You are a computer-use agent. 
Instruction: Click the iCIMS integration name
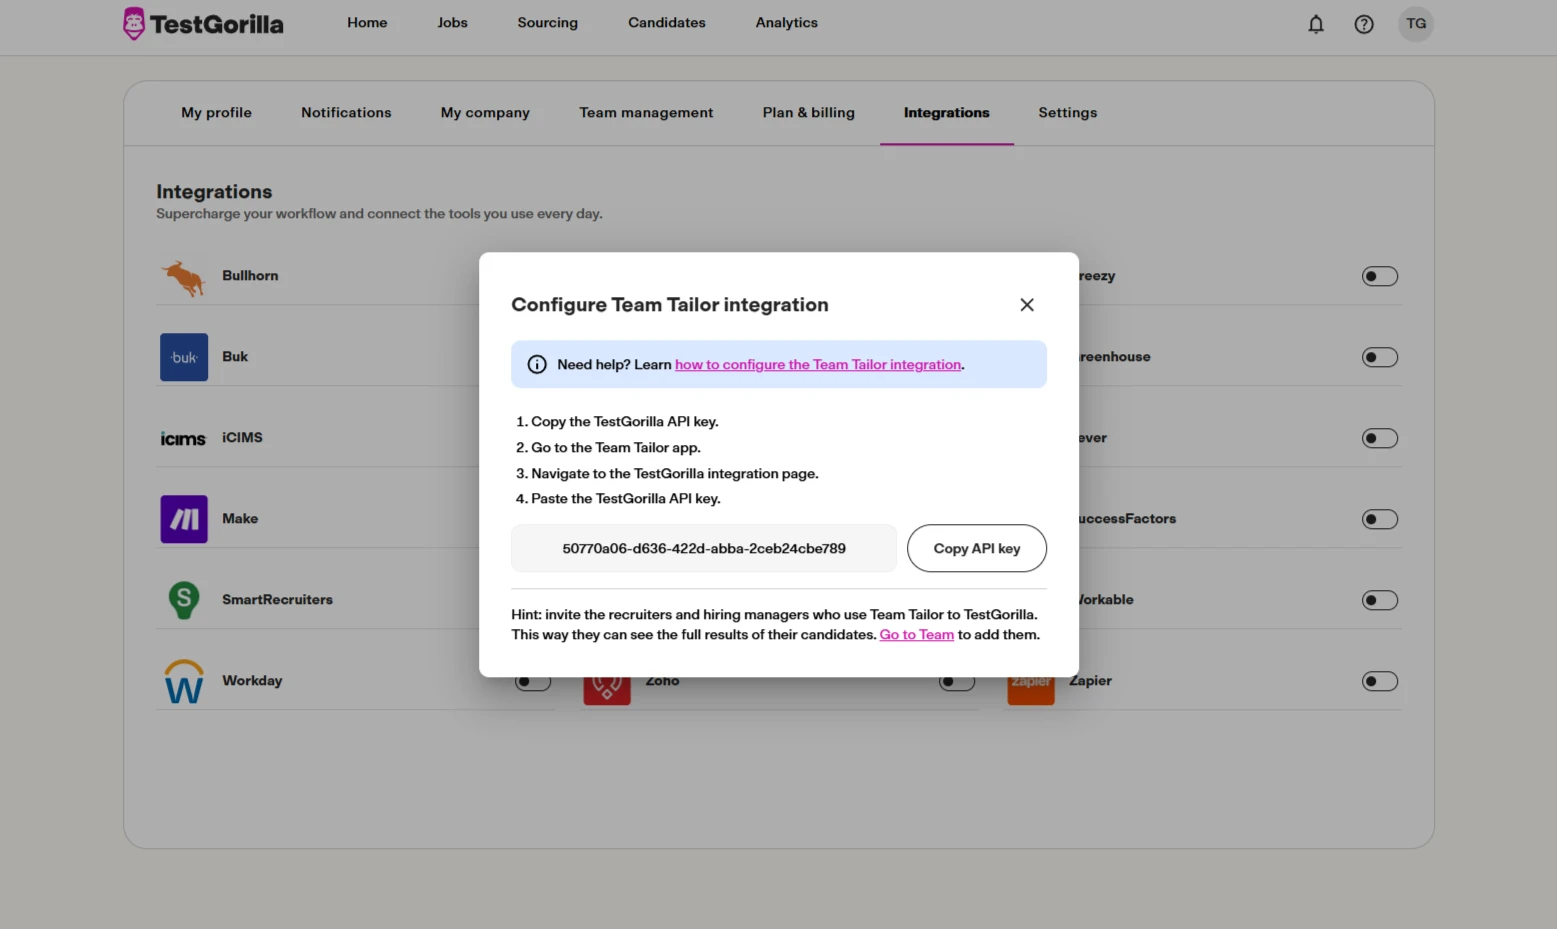click(x=242, y=438)
